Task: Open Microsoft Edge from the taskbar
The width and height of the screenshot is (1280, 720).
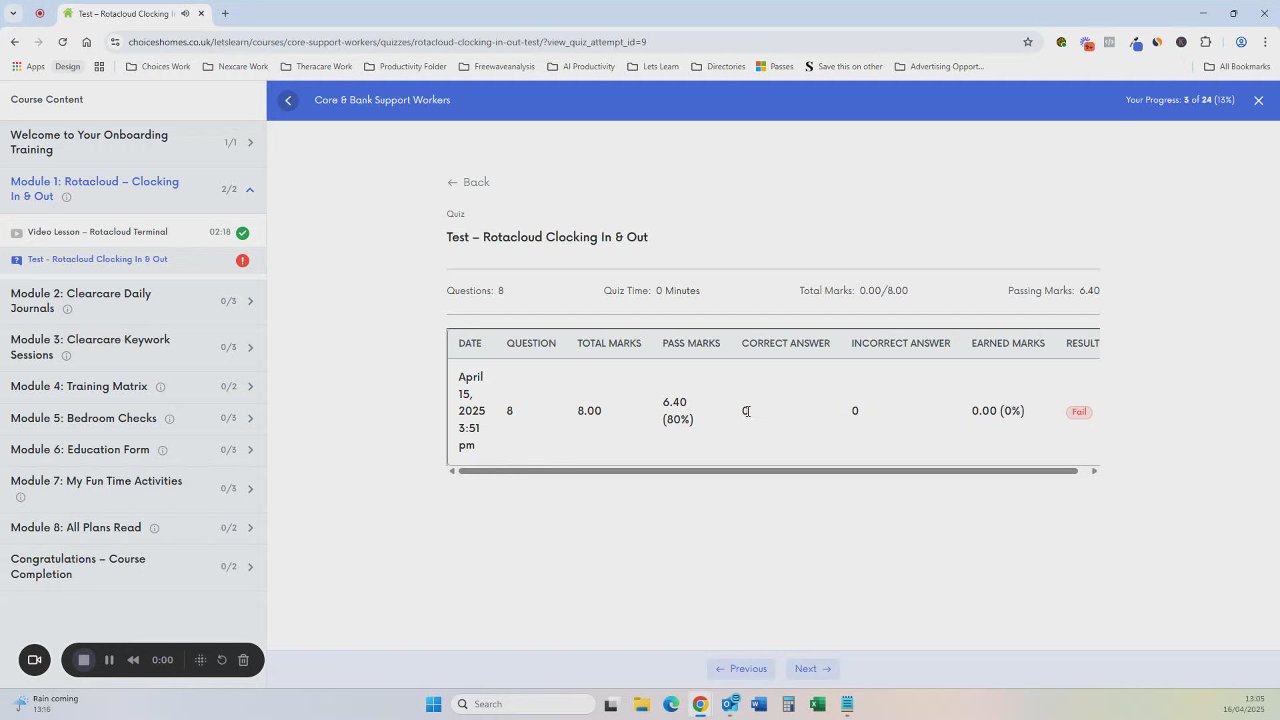Action: coord(671,704)
